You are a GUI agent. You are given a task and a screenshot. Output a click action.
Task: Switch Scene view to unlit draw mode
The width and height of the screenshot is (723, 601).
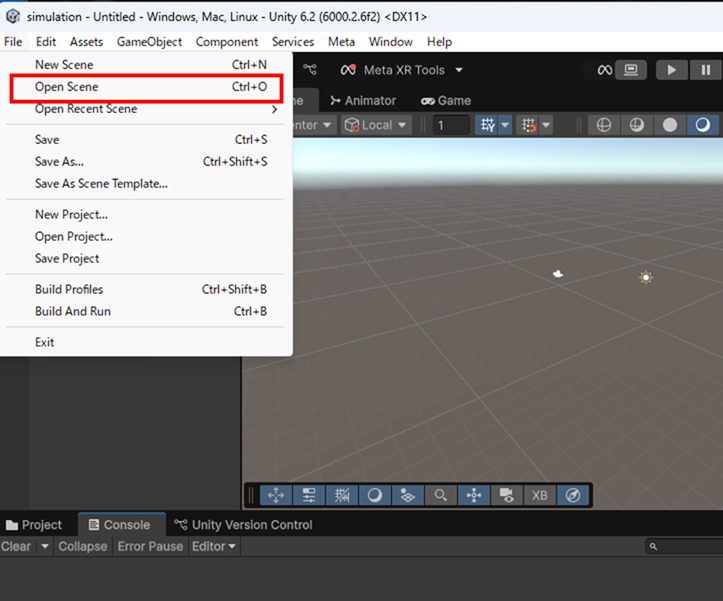(670, 125)
